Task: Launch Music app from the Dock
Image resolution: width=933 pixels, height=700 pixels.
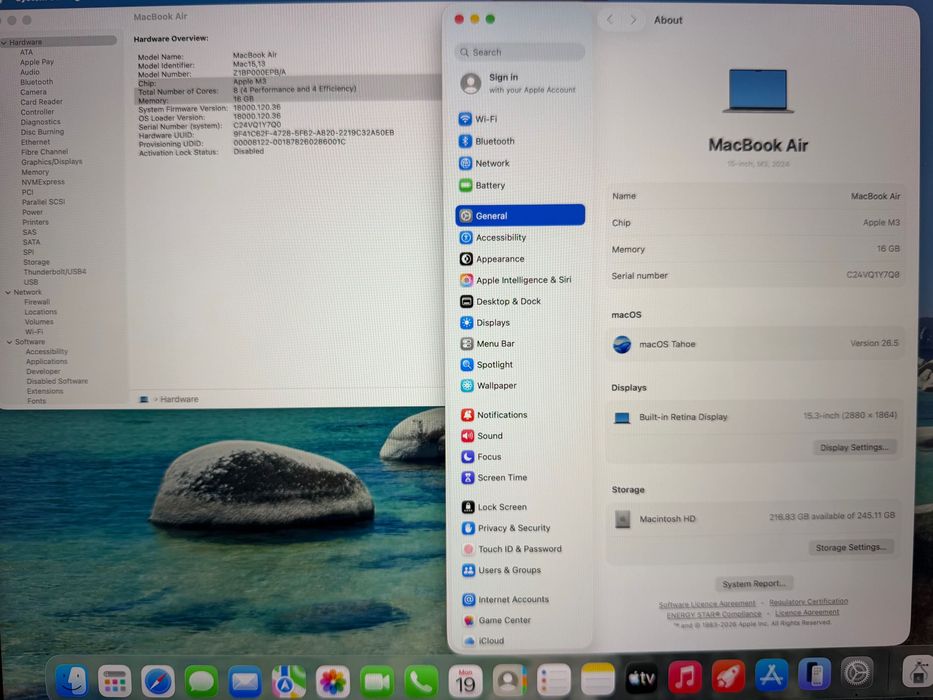Action: pyautogui.click(x=685, y=677)
